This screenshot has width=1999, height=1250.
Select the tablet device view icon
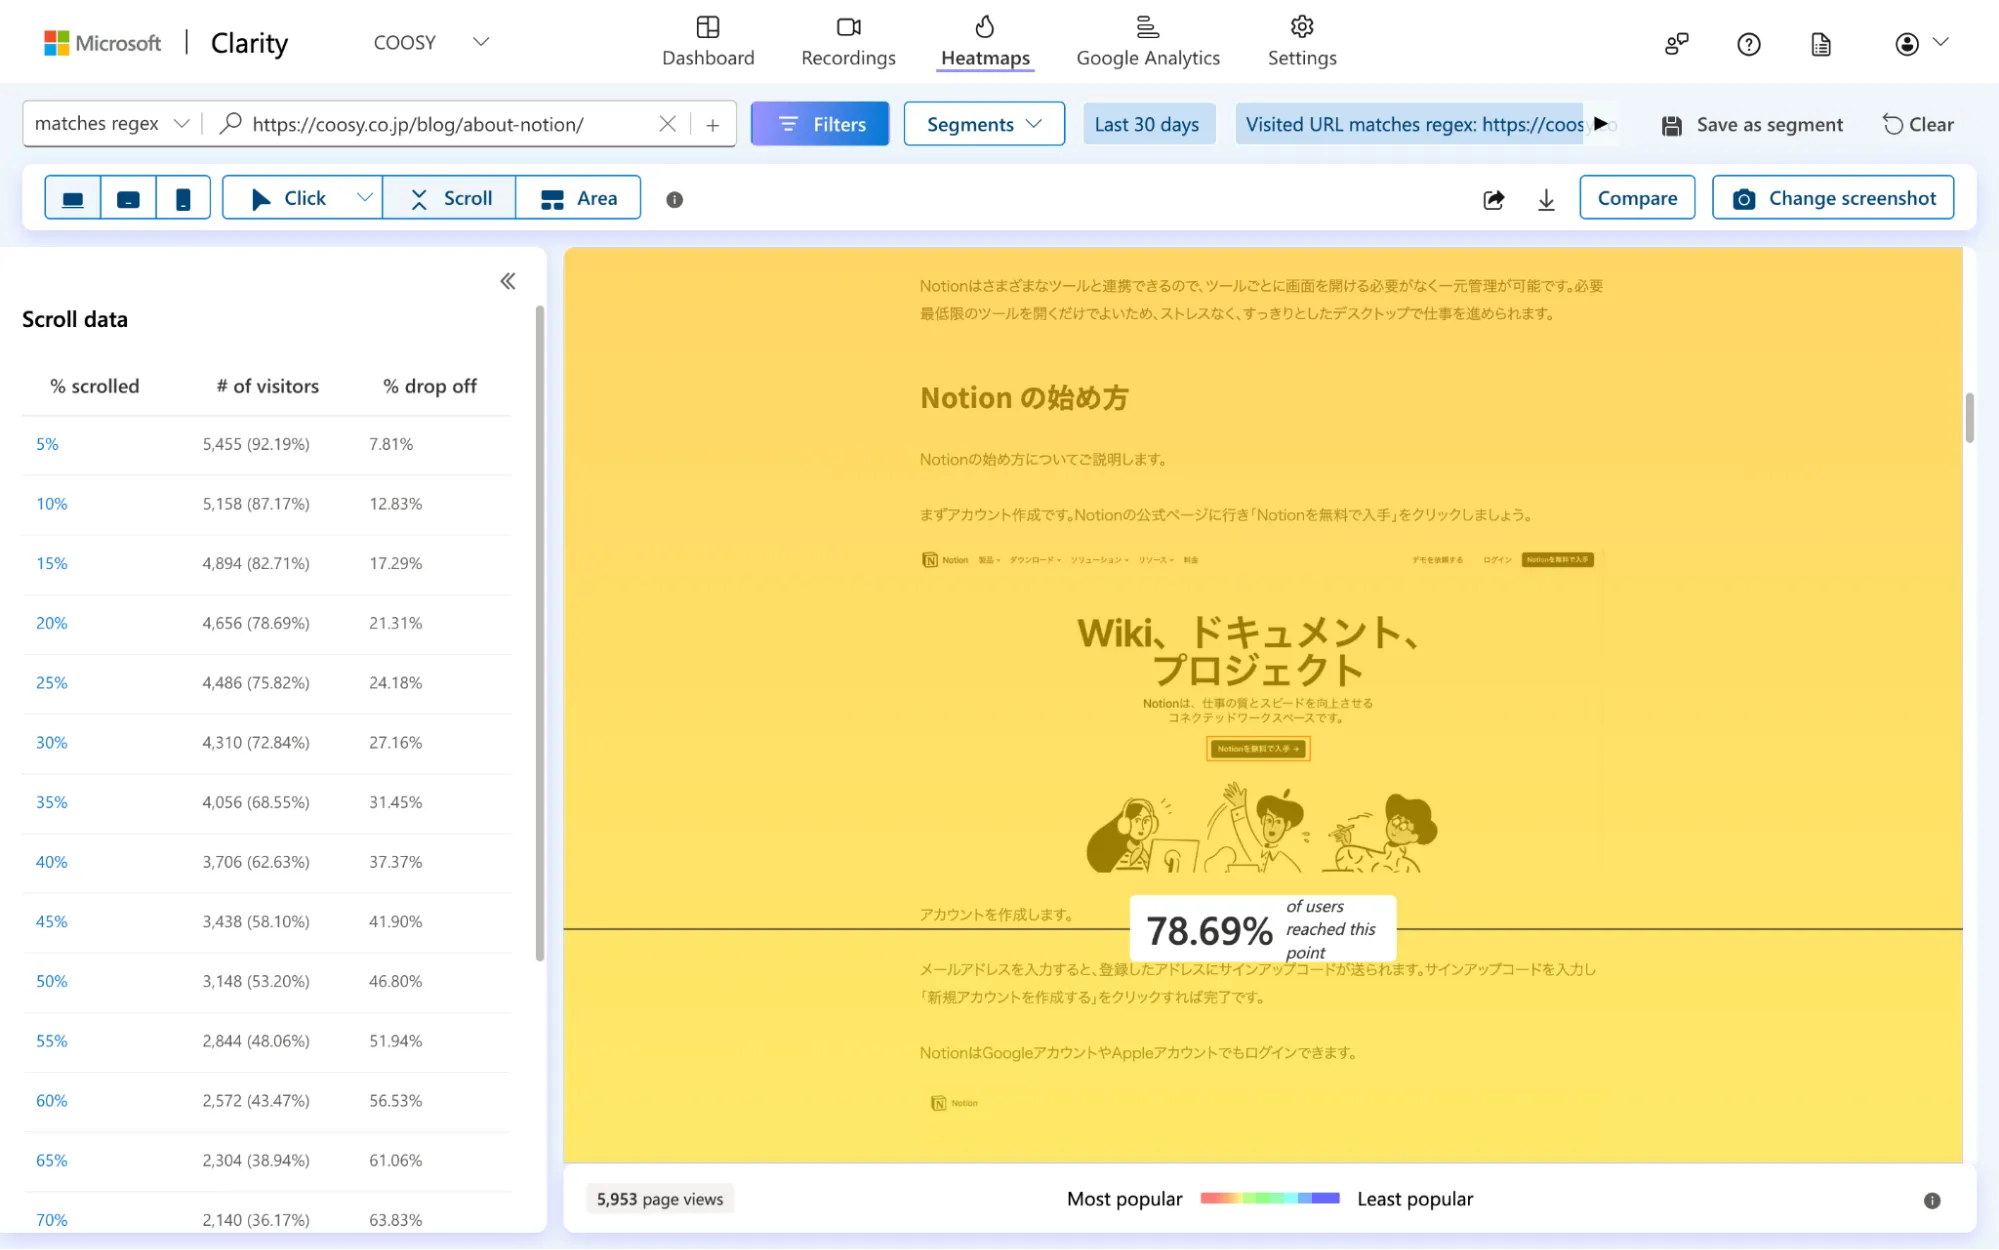point(128,198)
